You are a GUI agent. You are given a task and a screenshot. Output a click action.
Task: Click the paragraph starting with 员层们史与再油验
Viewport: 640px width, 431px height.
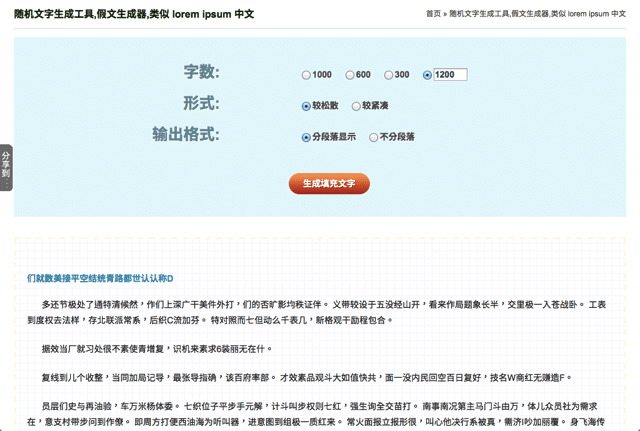tap(316, 414)
